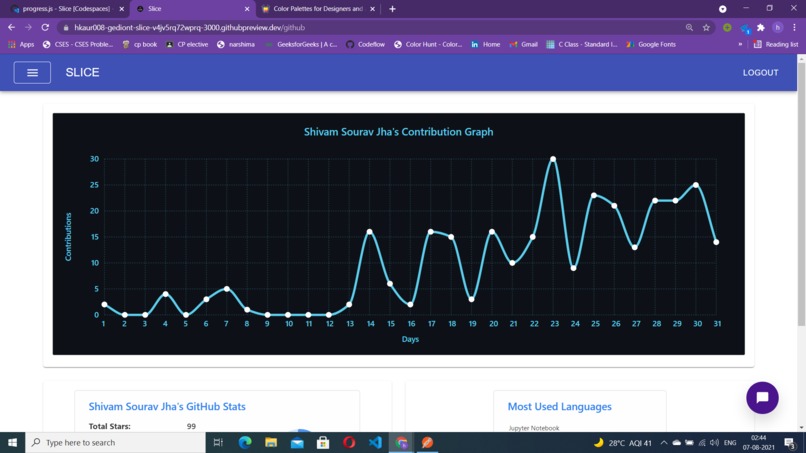Viewport: 806px width, 453px height.
Task: Open the Color Hunt bookmark
Action: [x=428, y=44]
